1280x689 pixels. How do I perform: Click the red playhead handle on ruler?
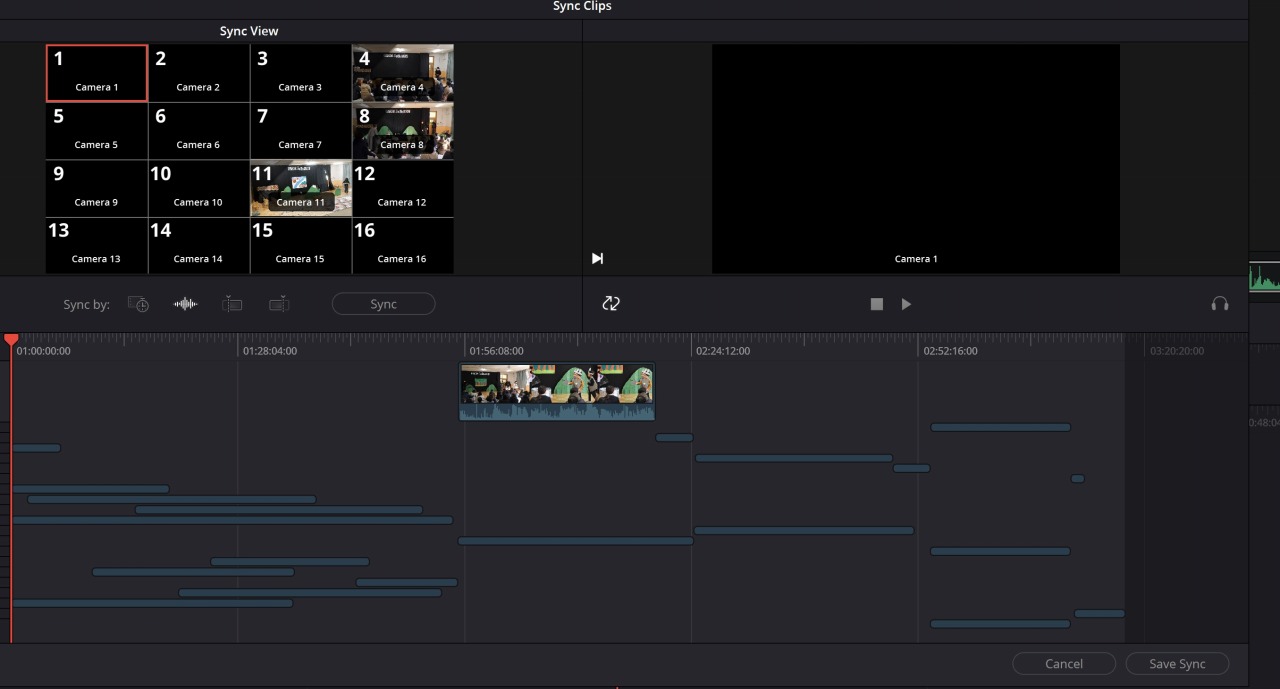click(x=11, y=341)
